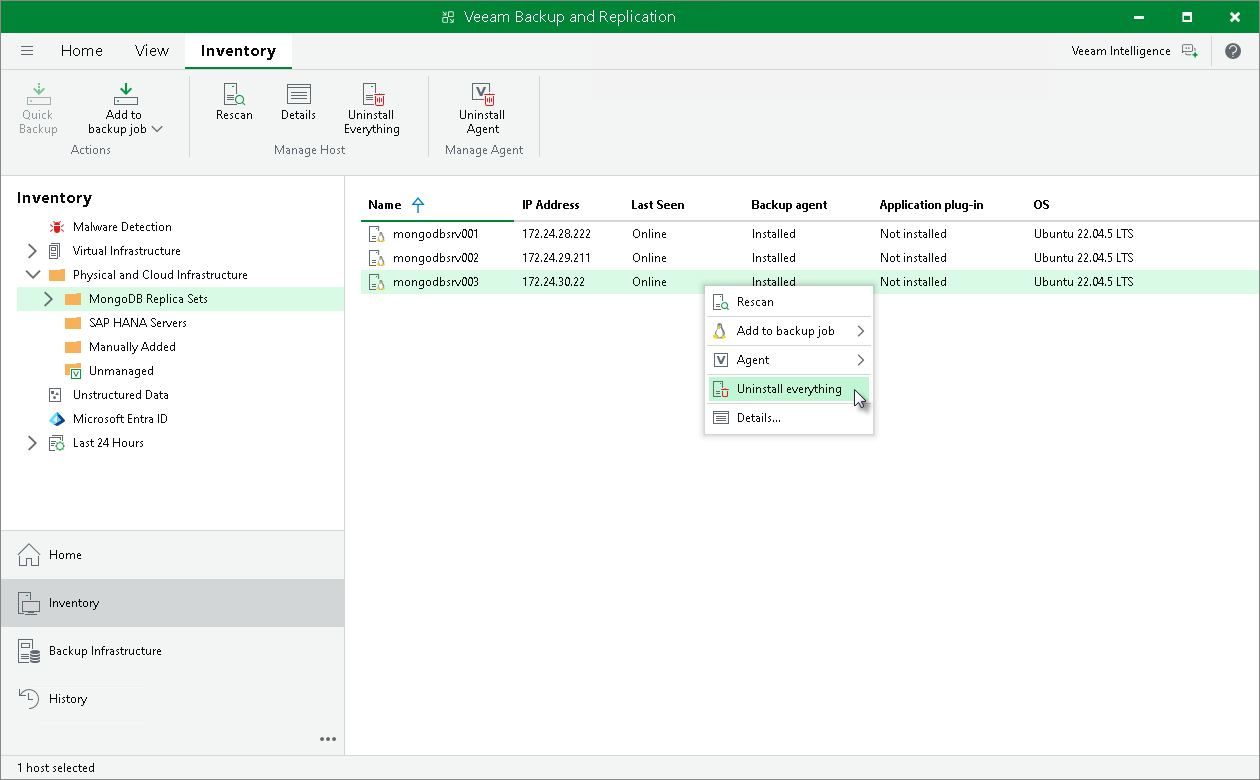
Task: Click the Manually Added folder icon
Action: pos(72,347)
